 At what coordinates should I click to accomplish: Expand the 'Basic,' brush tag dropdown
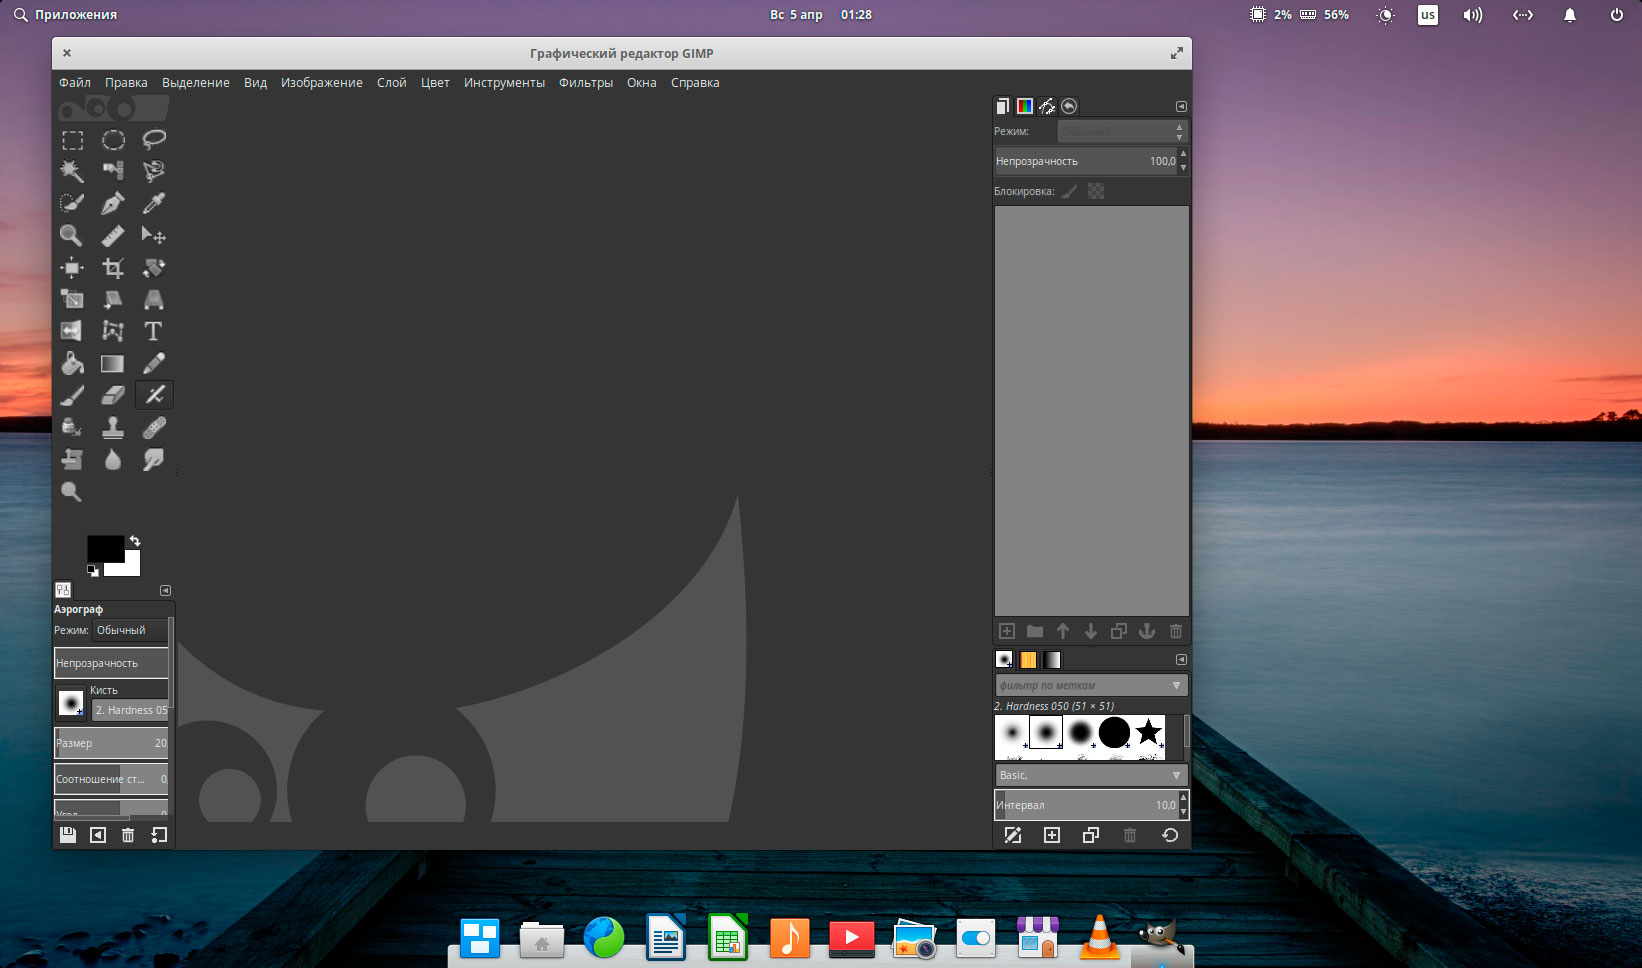point(1090,775)
